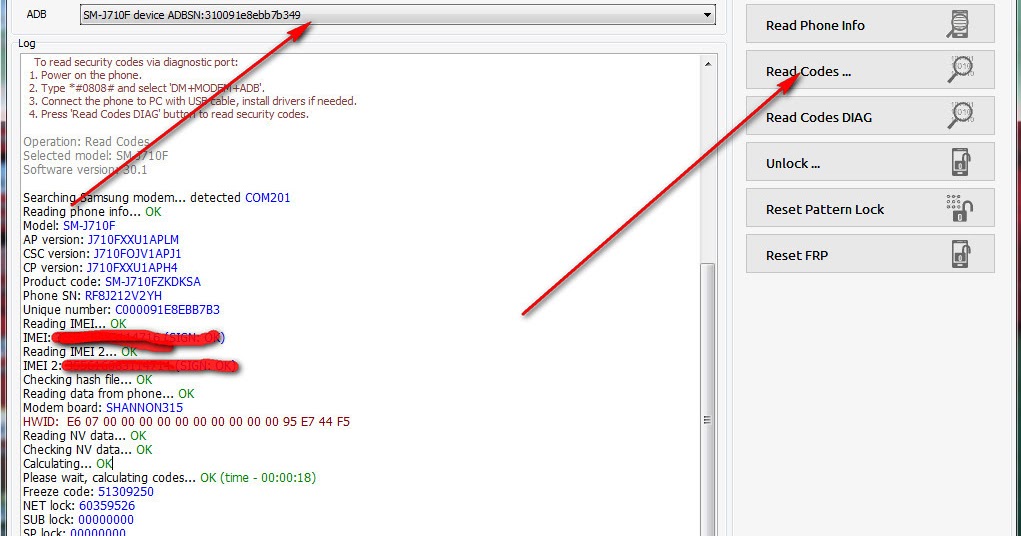Click the 'Calculating... OK' log line

(68, 464)
